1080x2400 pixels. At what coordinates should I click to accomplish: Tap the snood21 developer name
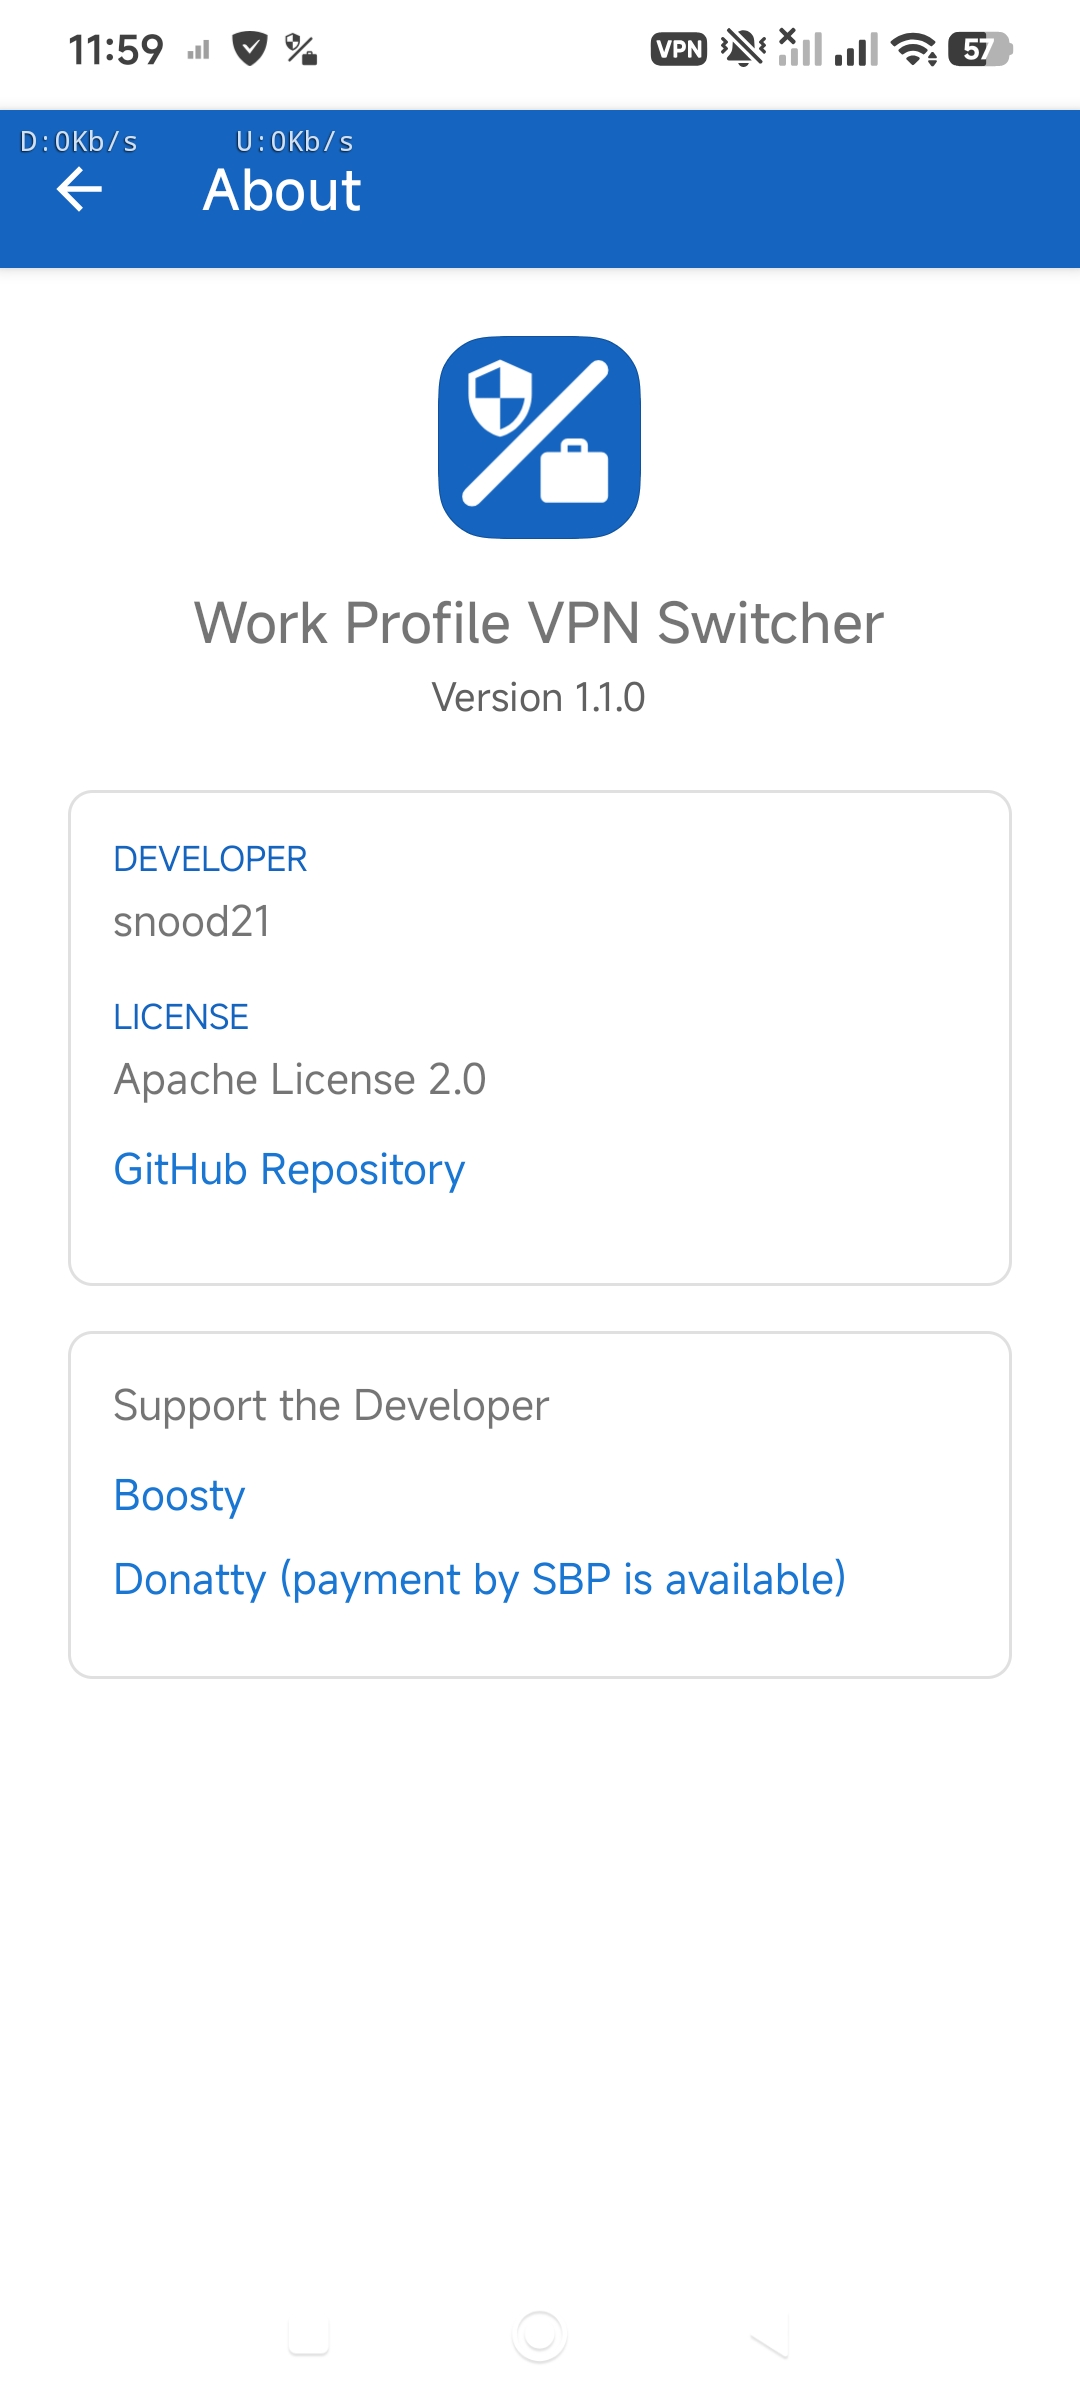click(192, 922)
